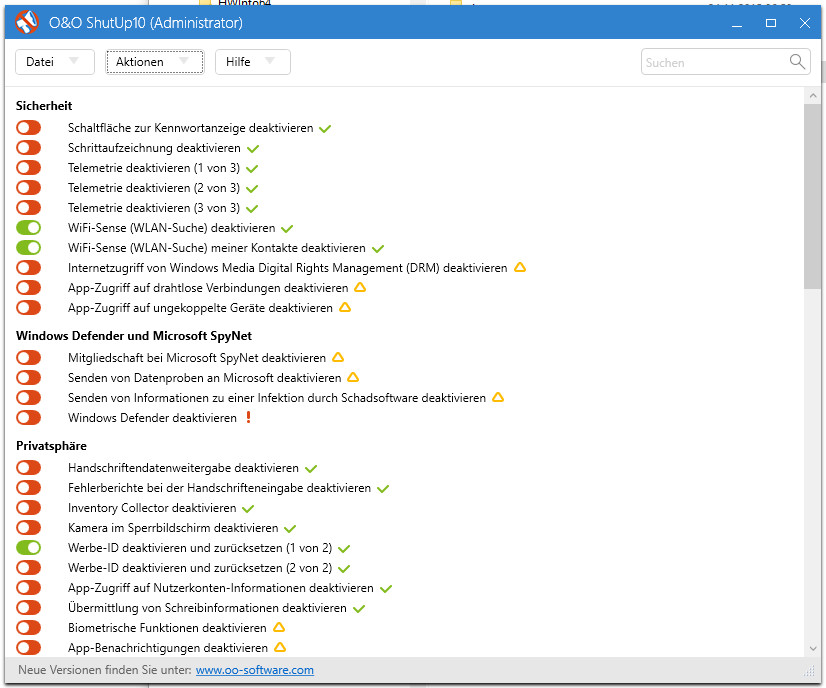Minimize the O&O ShutUp10 window
This screenshot has height=688, width=826.
point(737,23)
